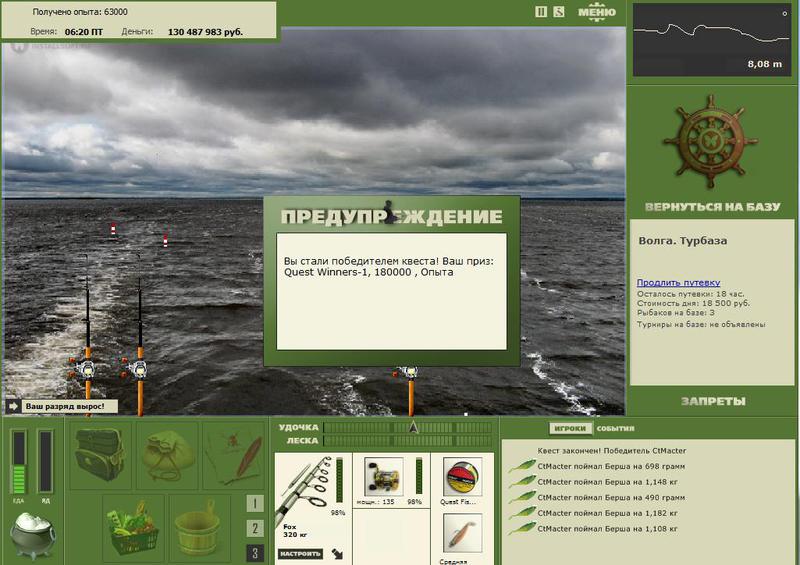Click the depth map showing 8,08 m

[x=712, y=40]
